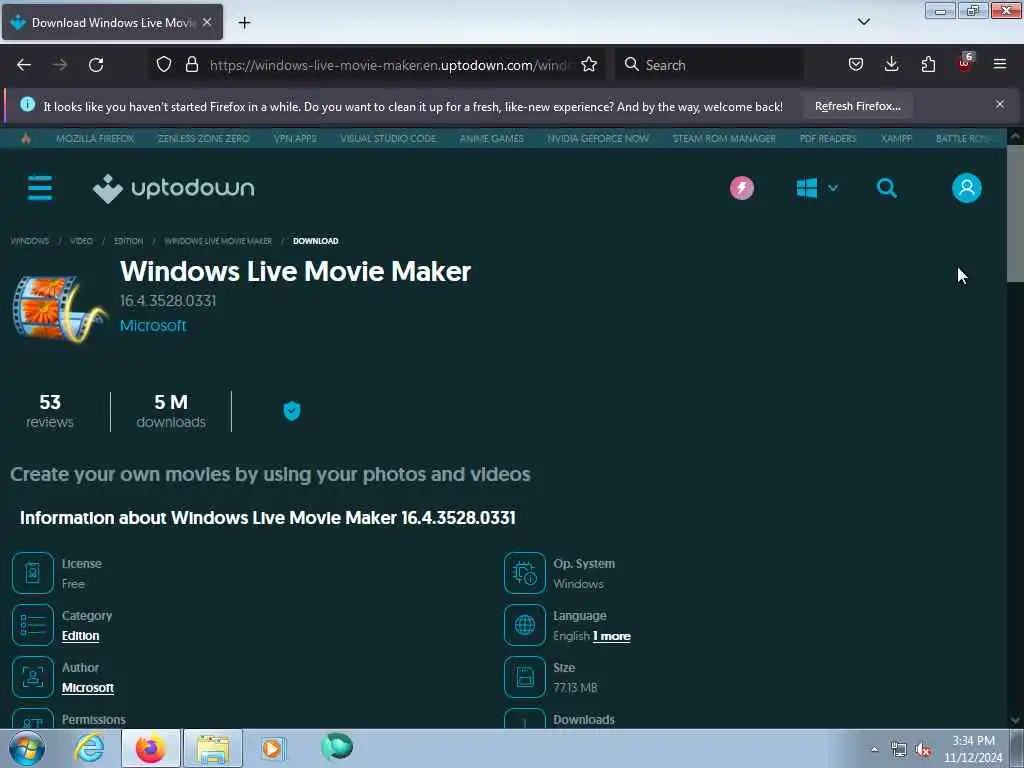Open the user account profile icon

[x=967, y=188]
